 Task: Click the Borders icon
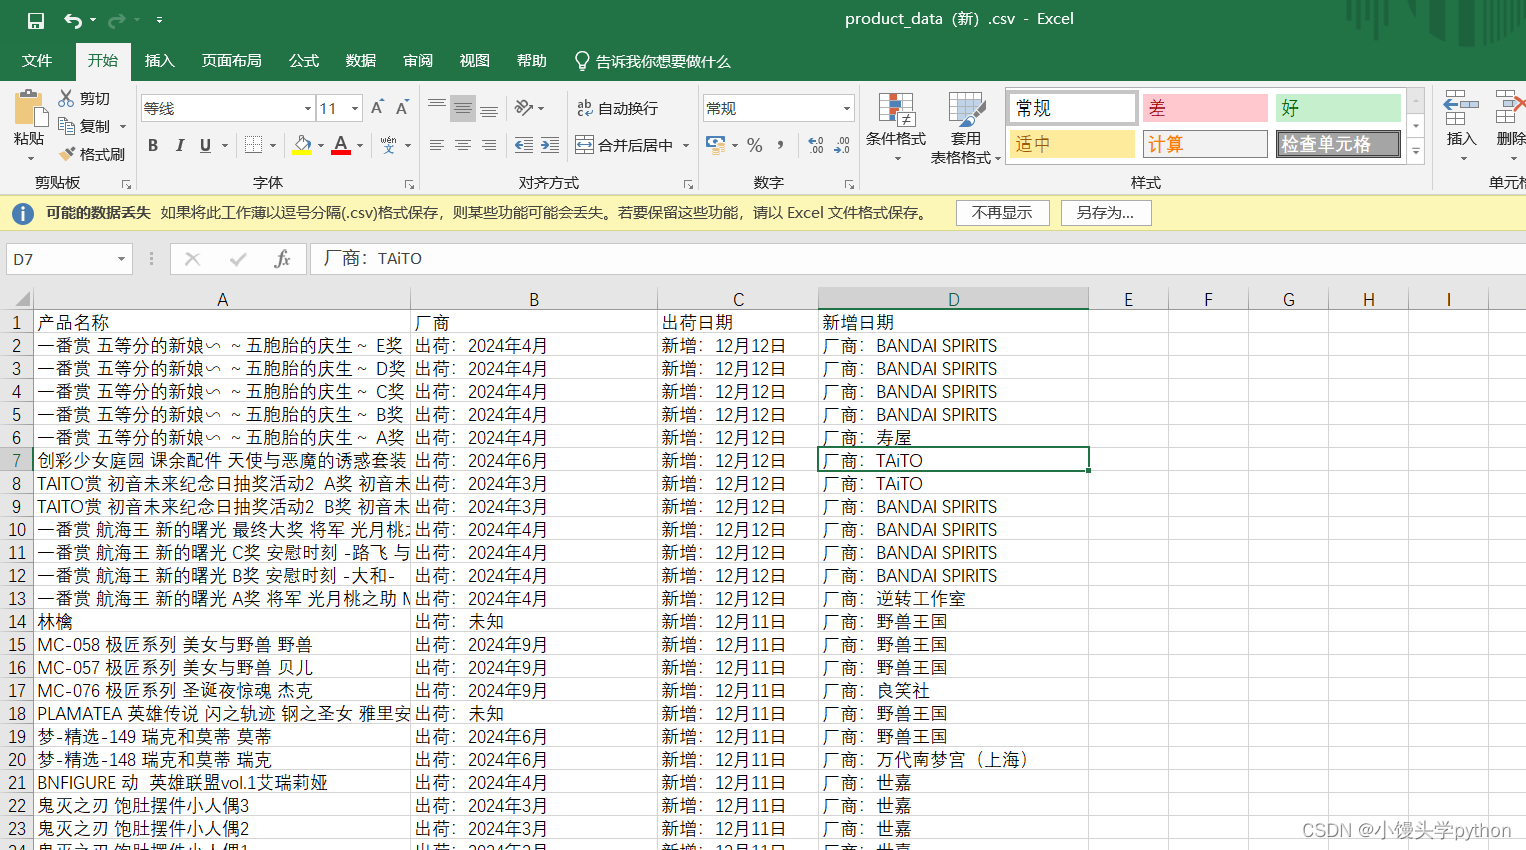254,145
